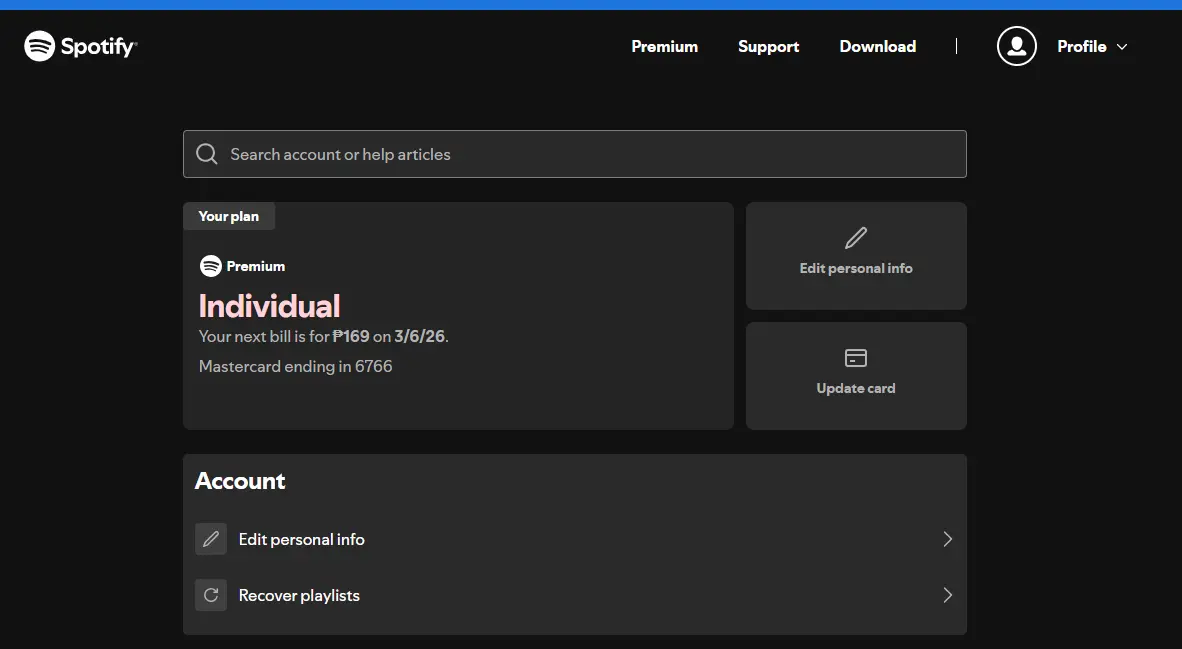Open Edit personal info row in Account list
The image size is (1182, 649).
click(574, 539)
